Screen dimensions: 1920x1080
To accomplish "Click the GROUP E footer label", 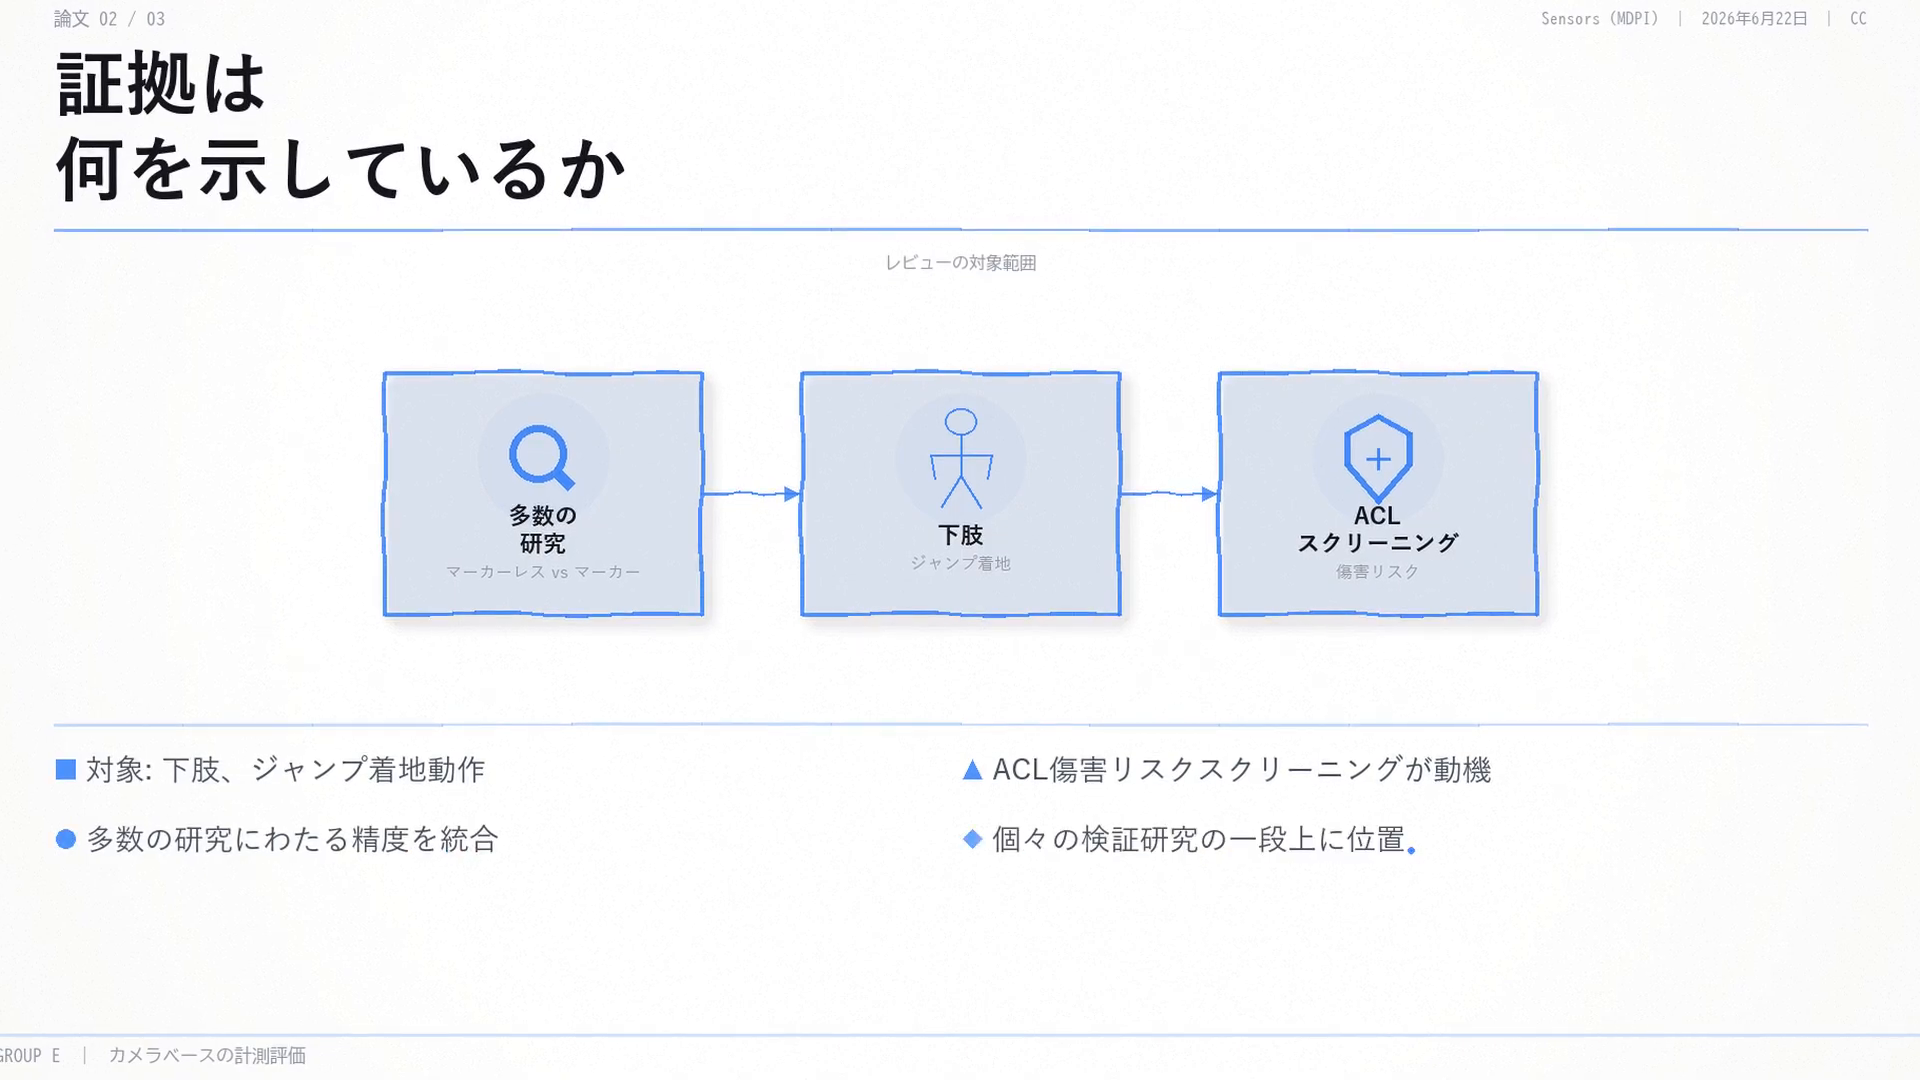I will pos(29,1056).
